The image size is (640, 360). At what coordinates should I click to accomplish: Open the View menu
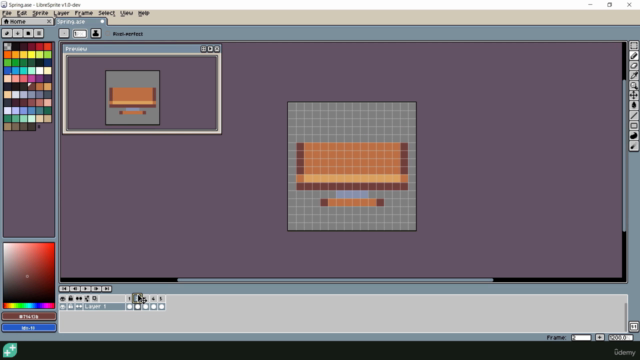(x=127, y=13)
